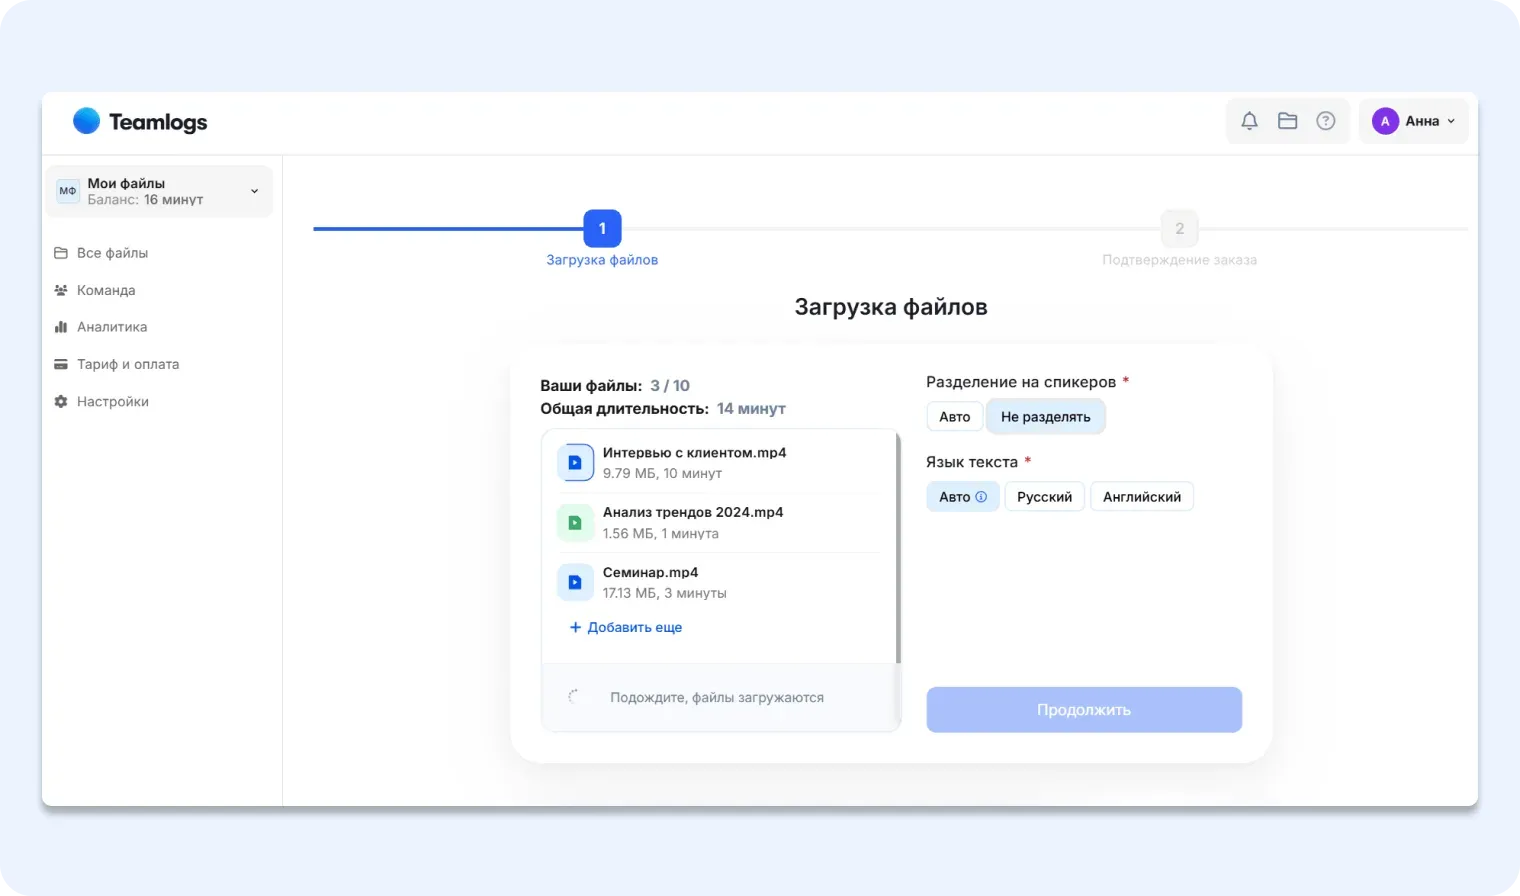
Task: Open Все файлы in sidebar
Action: (112, 253)
